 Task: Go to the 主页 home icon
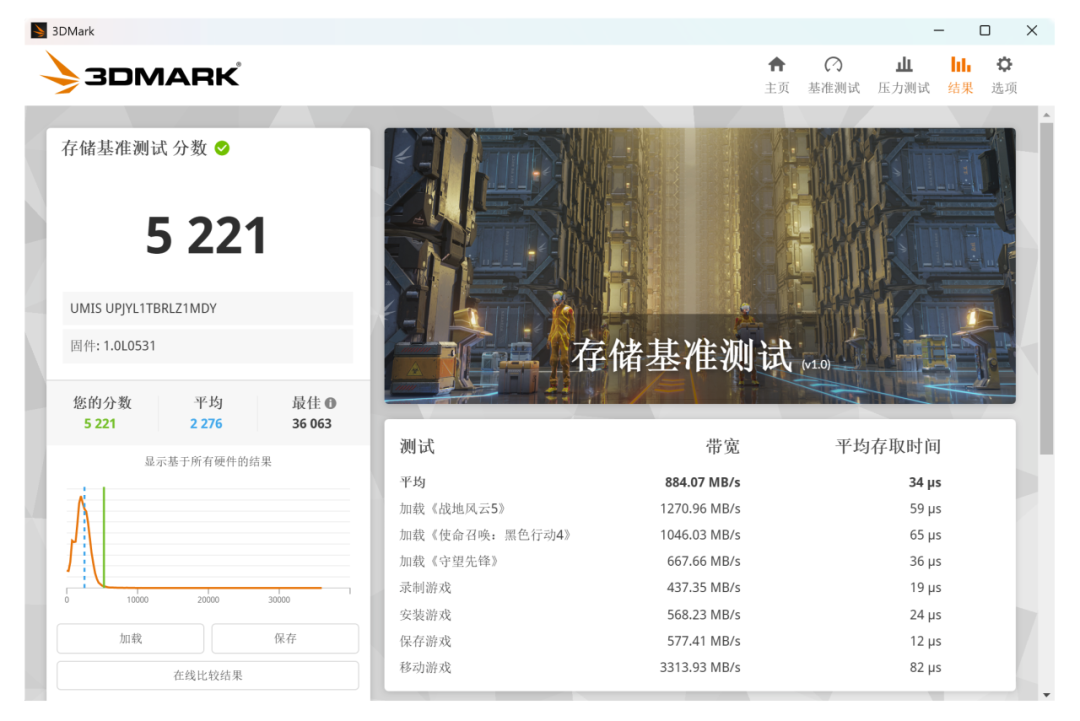(776, 65)
